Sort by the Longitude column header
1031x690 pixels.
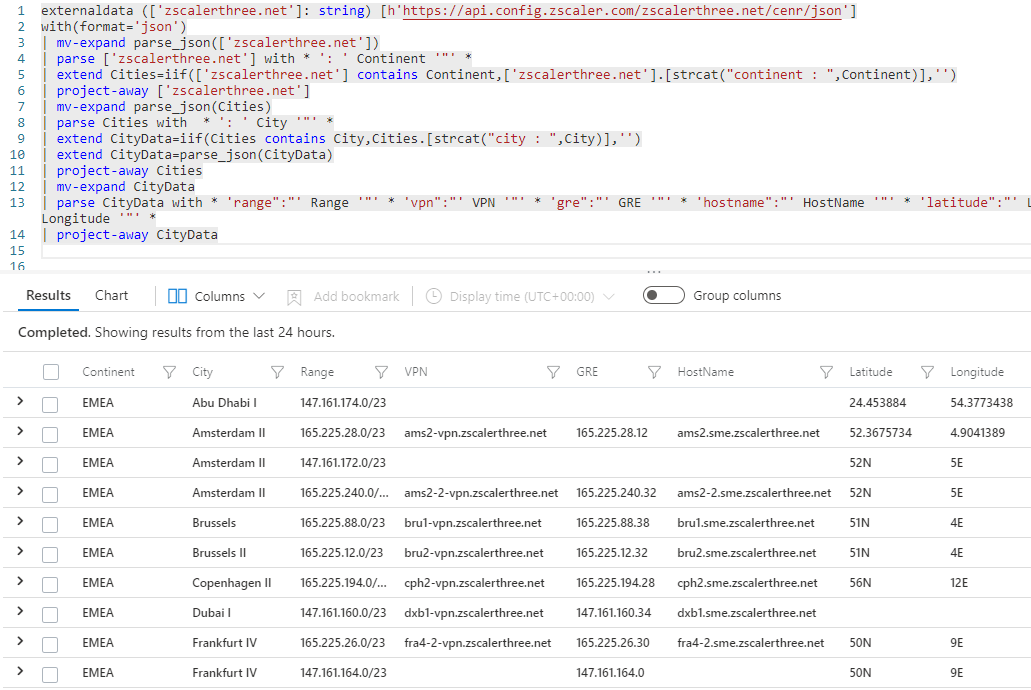point(977,372)
